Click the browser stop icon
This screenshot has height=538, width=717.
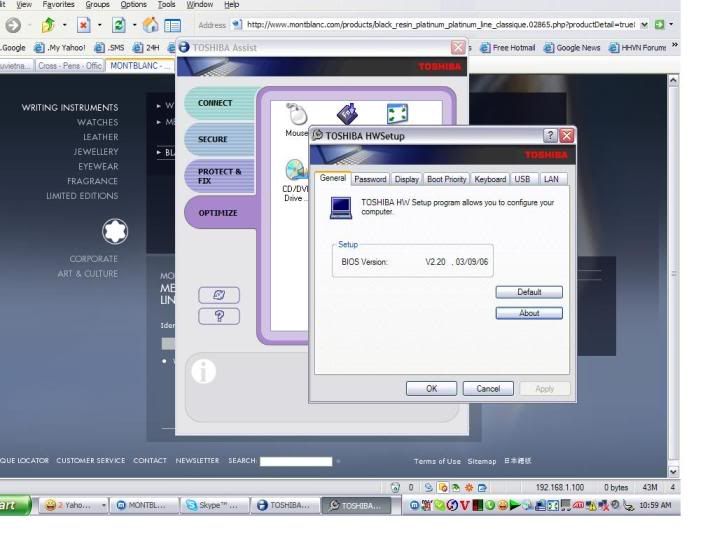[x=84, y=25]
